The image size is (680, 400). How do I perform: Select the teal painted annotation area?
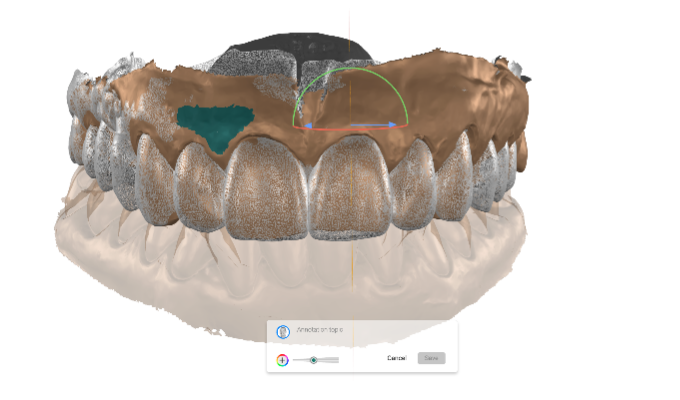(x=212, y=122)
